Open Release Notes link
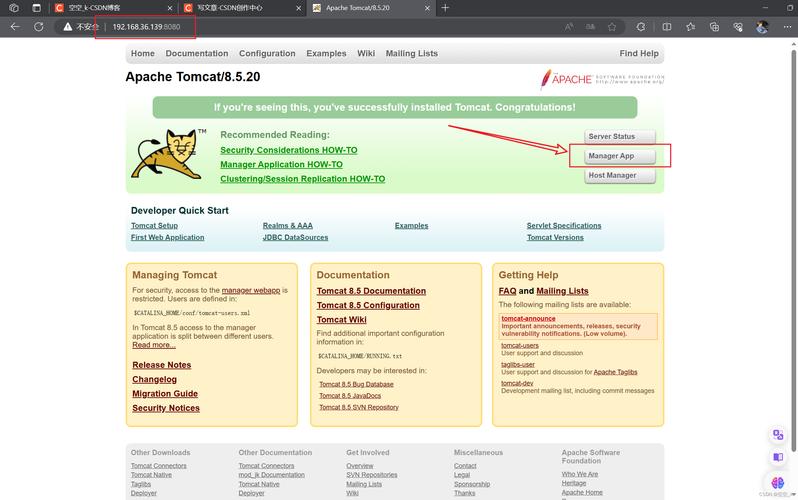This screenshot has width=798, height=500. click(162, 365)
